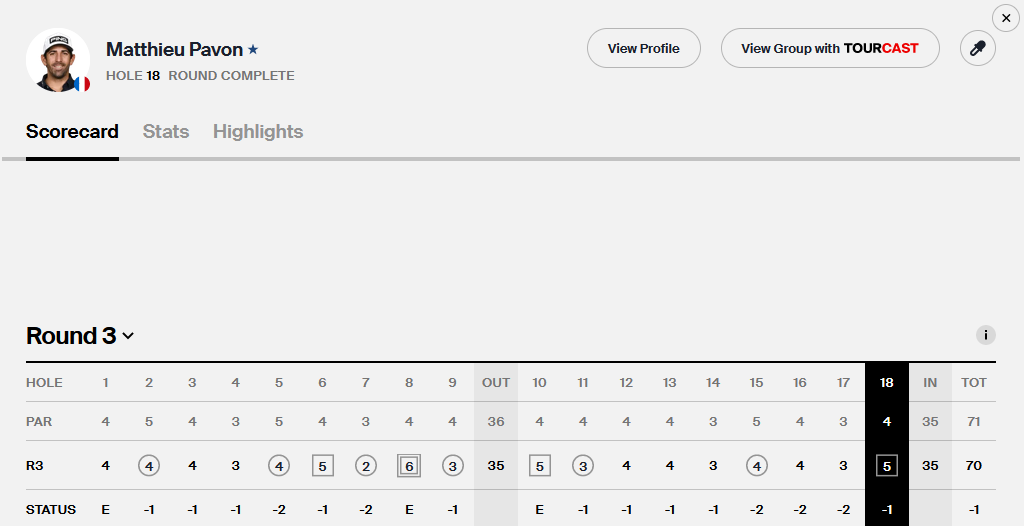Close the scorecard panel with X

pyautogui.click(x=1005, y=18)
